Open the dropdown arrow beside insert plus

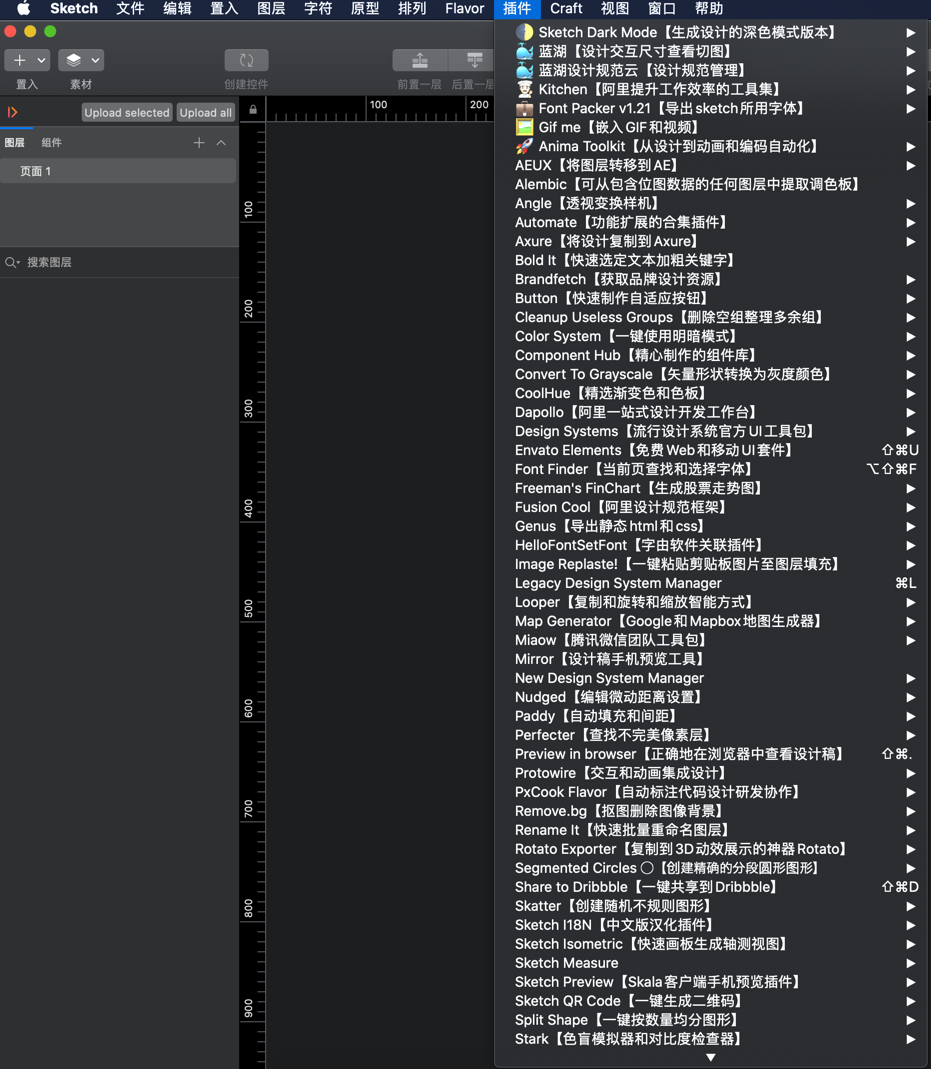[42, 60]
